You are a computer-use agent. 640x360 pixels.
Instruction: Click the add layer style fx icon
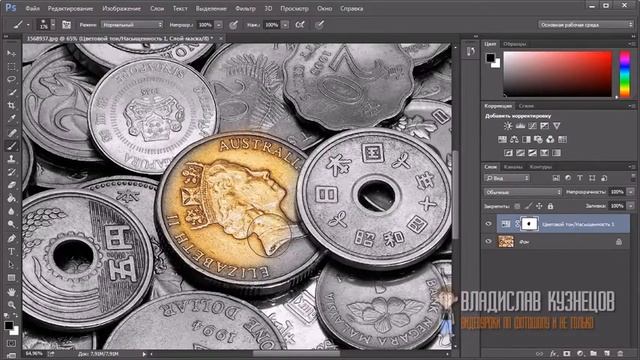[553, 353]
